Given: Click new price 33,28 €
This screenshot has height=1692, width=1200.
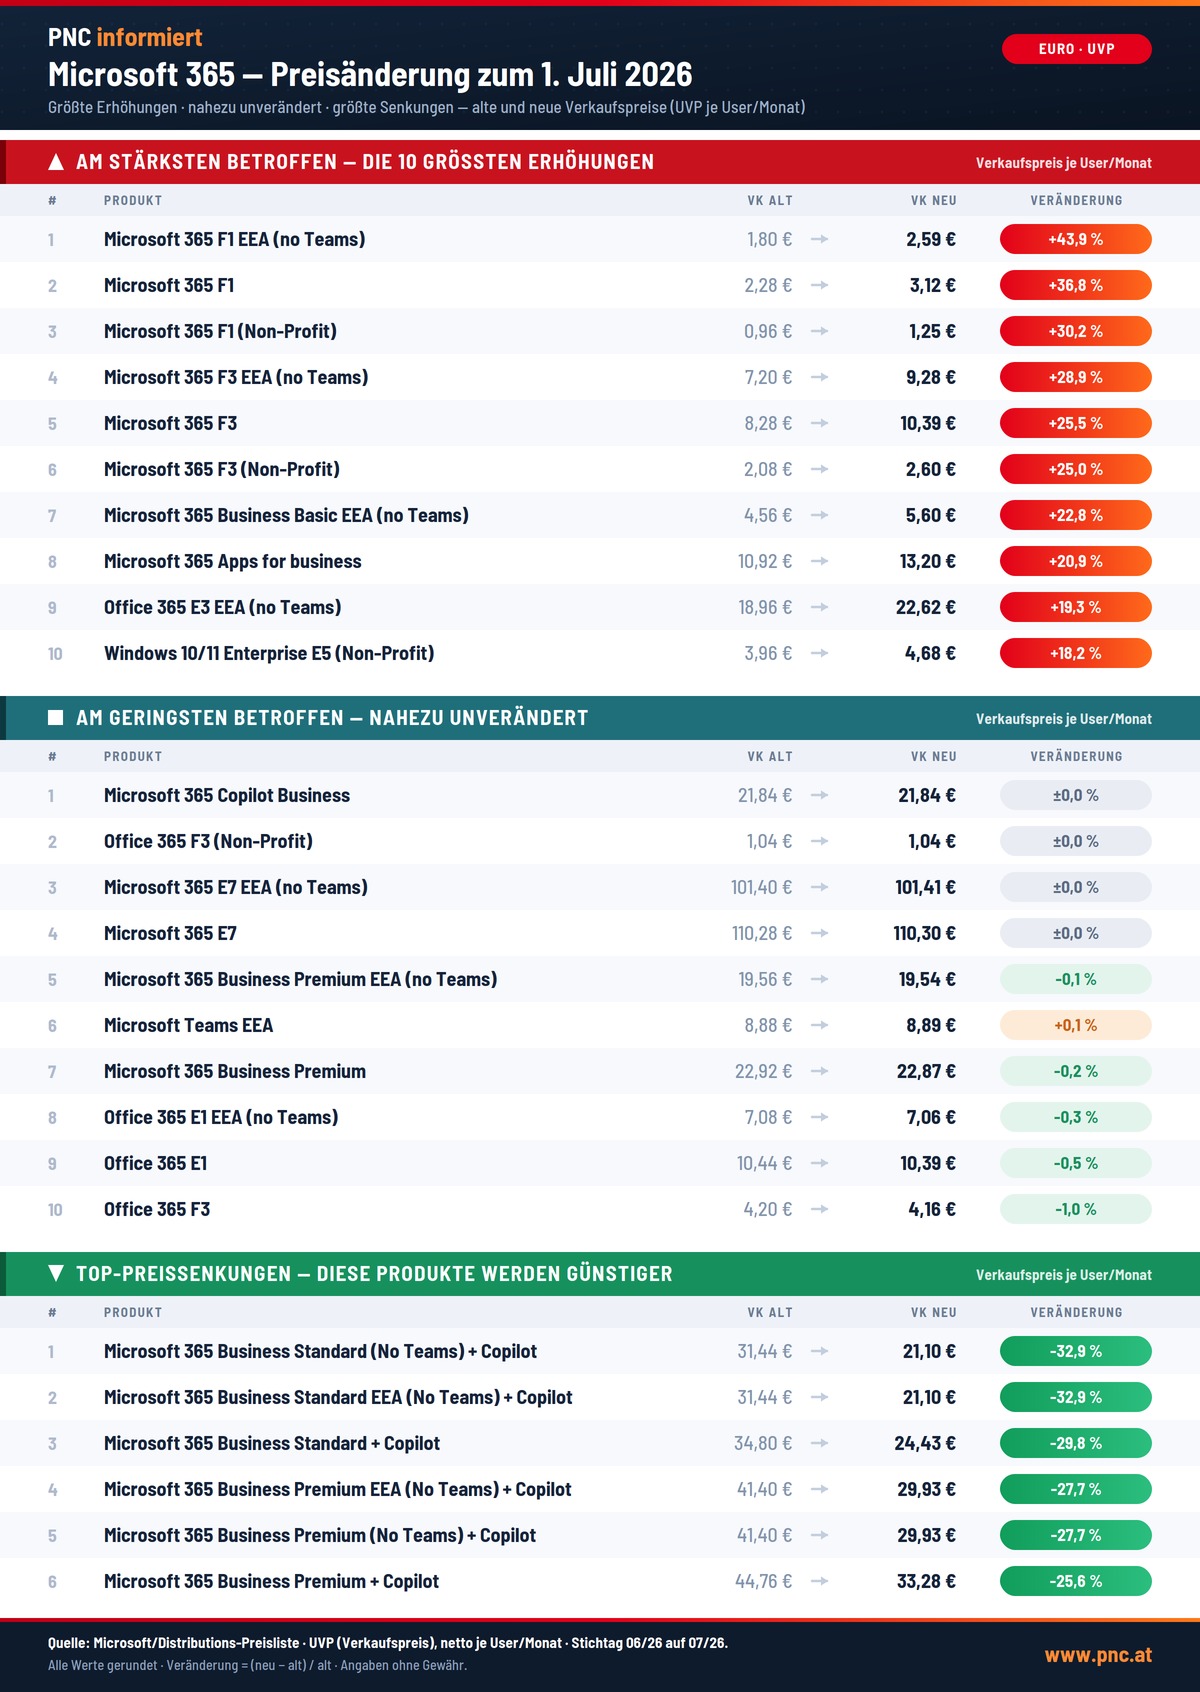Looking at the screenshot, I should 926,1581.
